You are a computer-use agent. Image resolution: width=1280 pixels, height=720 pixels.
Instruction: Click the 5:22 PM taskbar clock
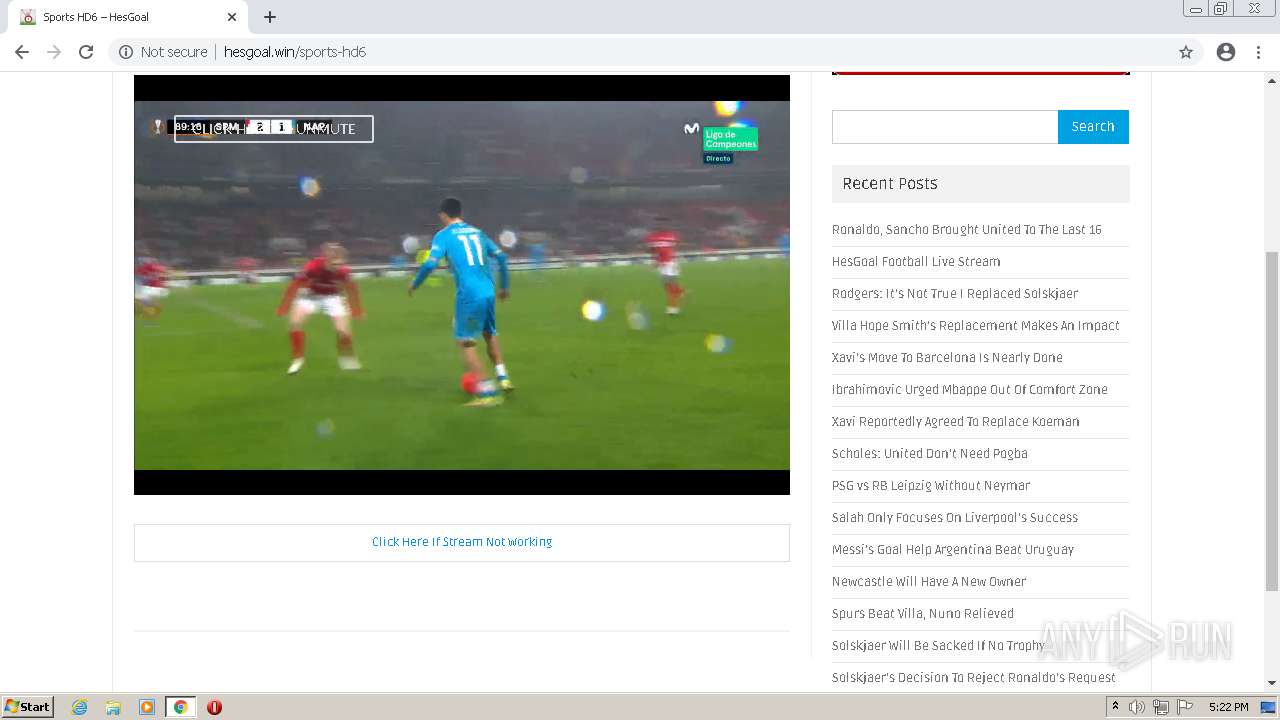click(1228, 707)
